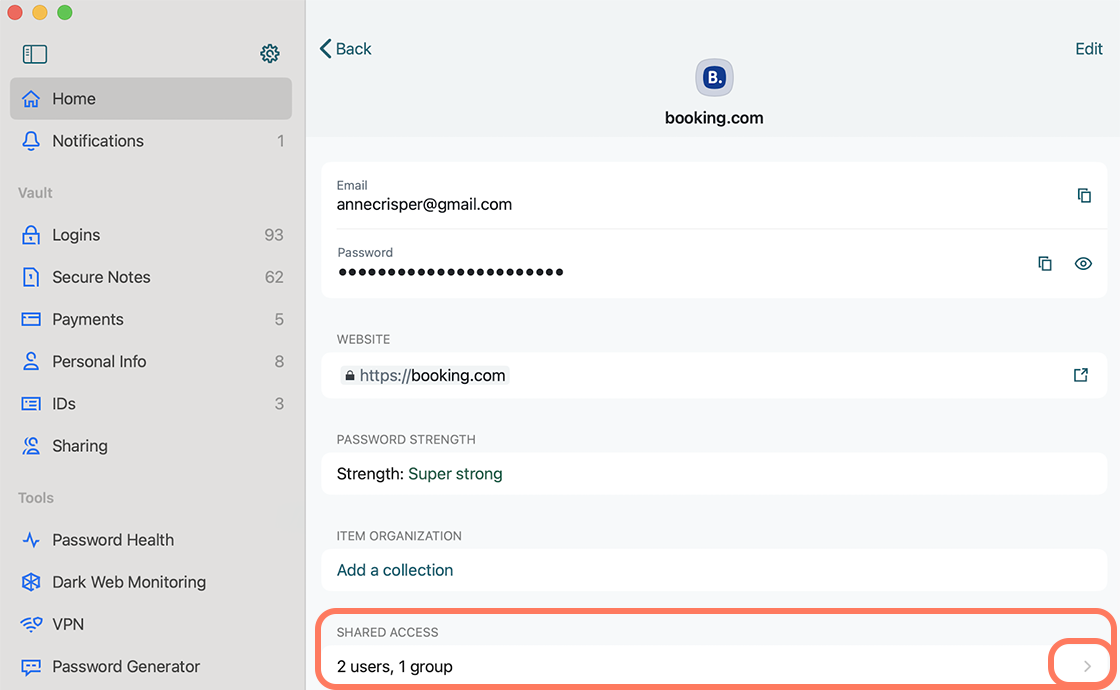Viewport: 1120px width, 690px height.
Task: Open Dark Web Monitoring label
Action: [x=129, y=582]
